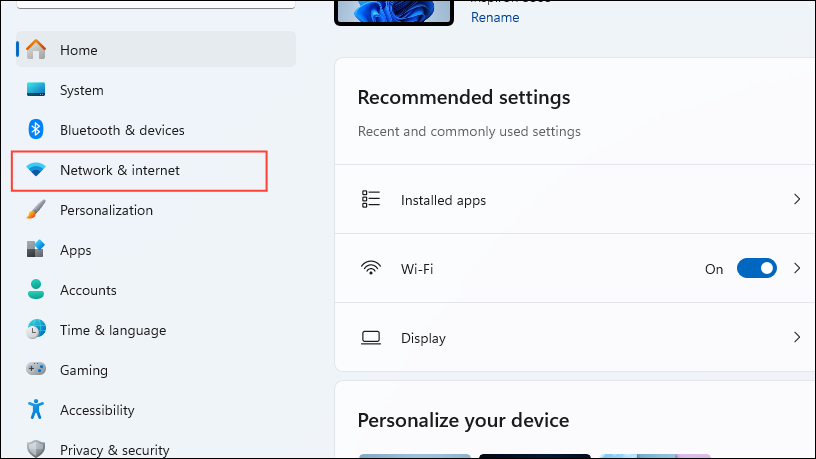This screenshot has width=816, height=459.
Task: Click the Bluetooth icon in sidebar
Action: [36, 130]
